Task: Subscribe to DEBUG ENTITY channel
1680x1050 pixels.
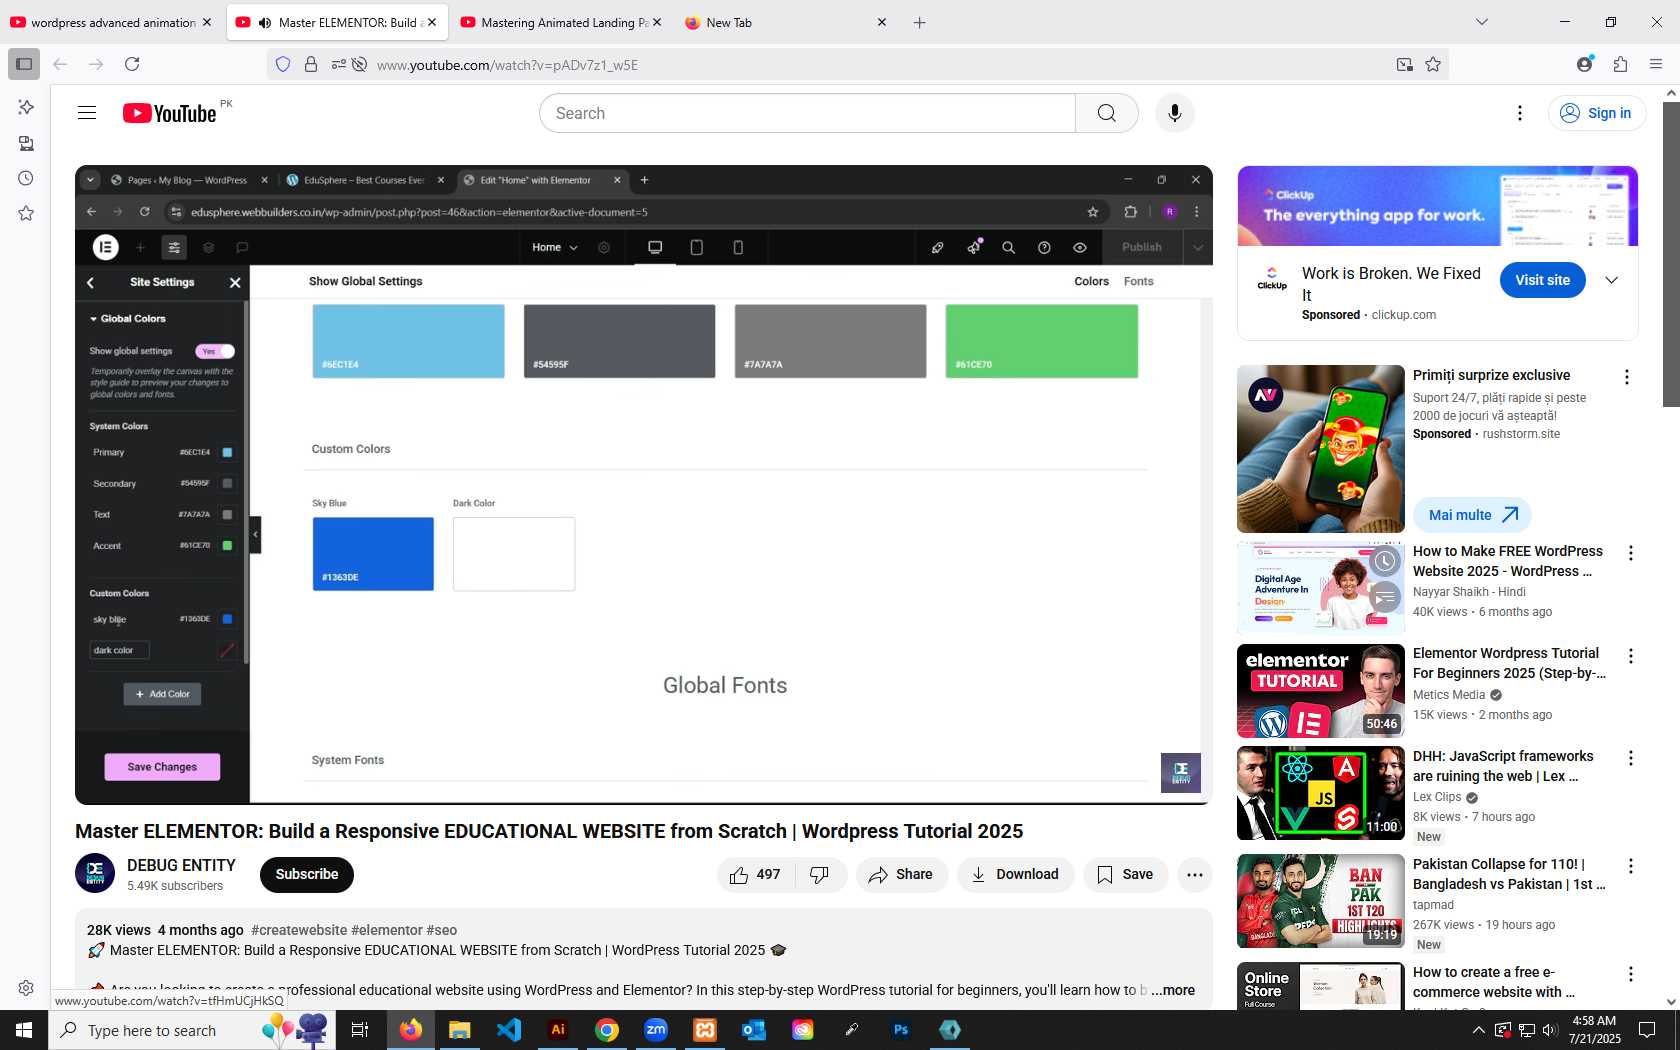Action: (307, 875)
